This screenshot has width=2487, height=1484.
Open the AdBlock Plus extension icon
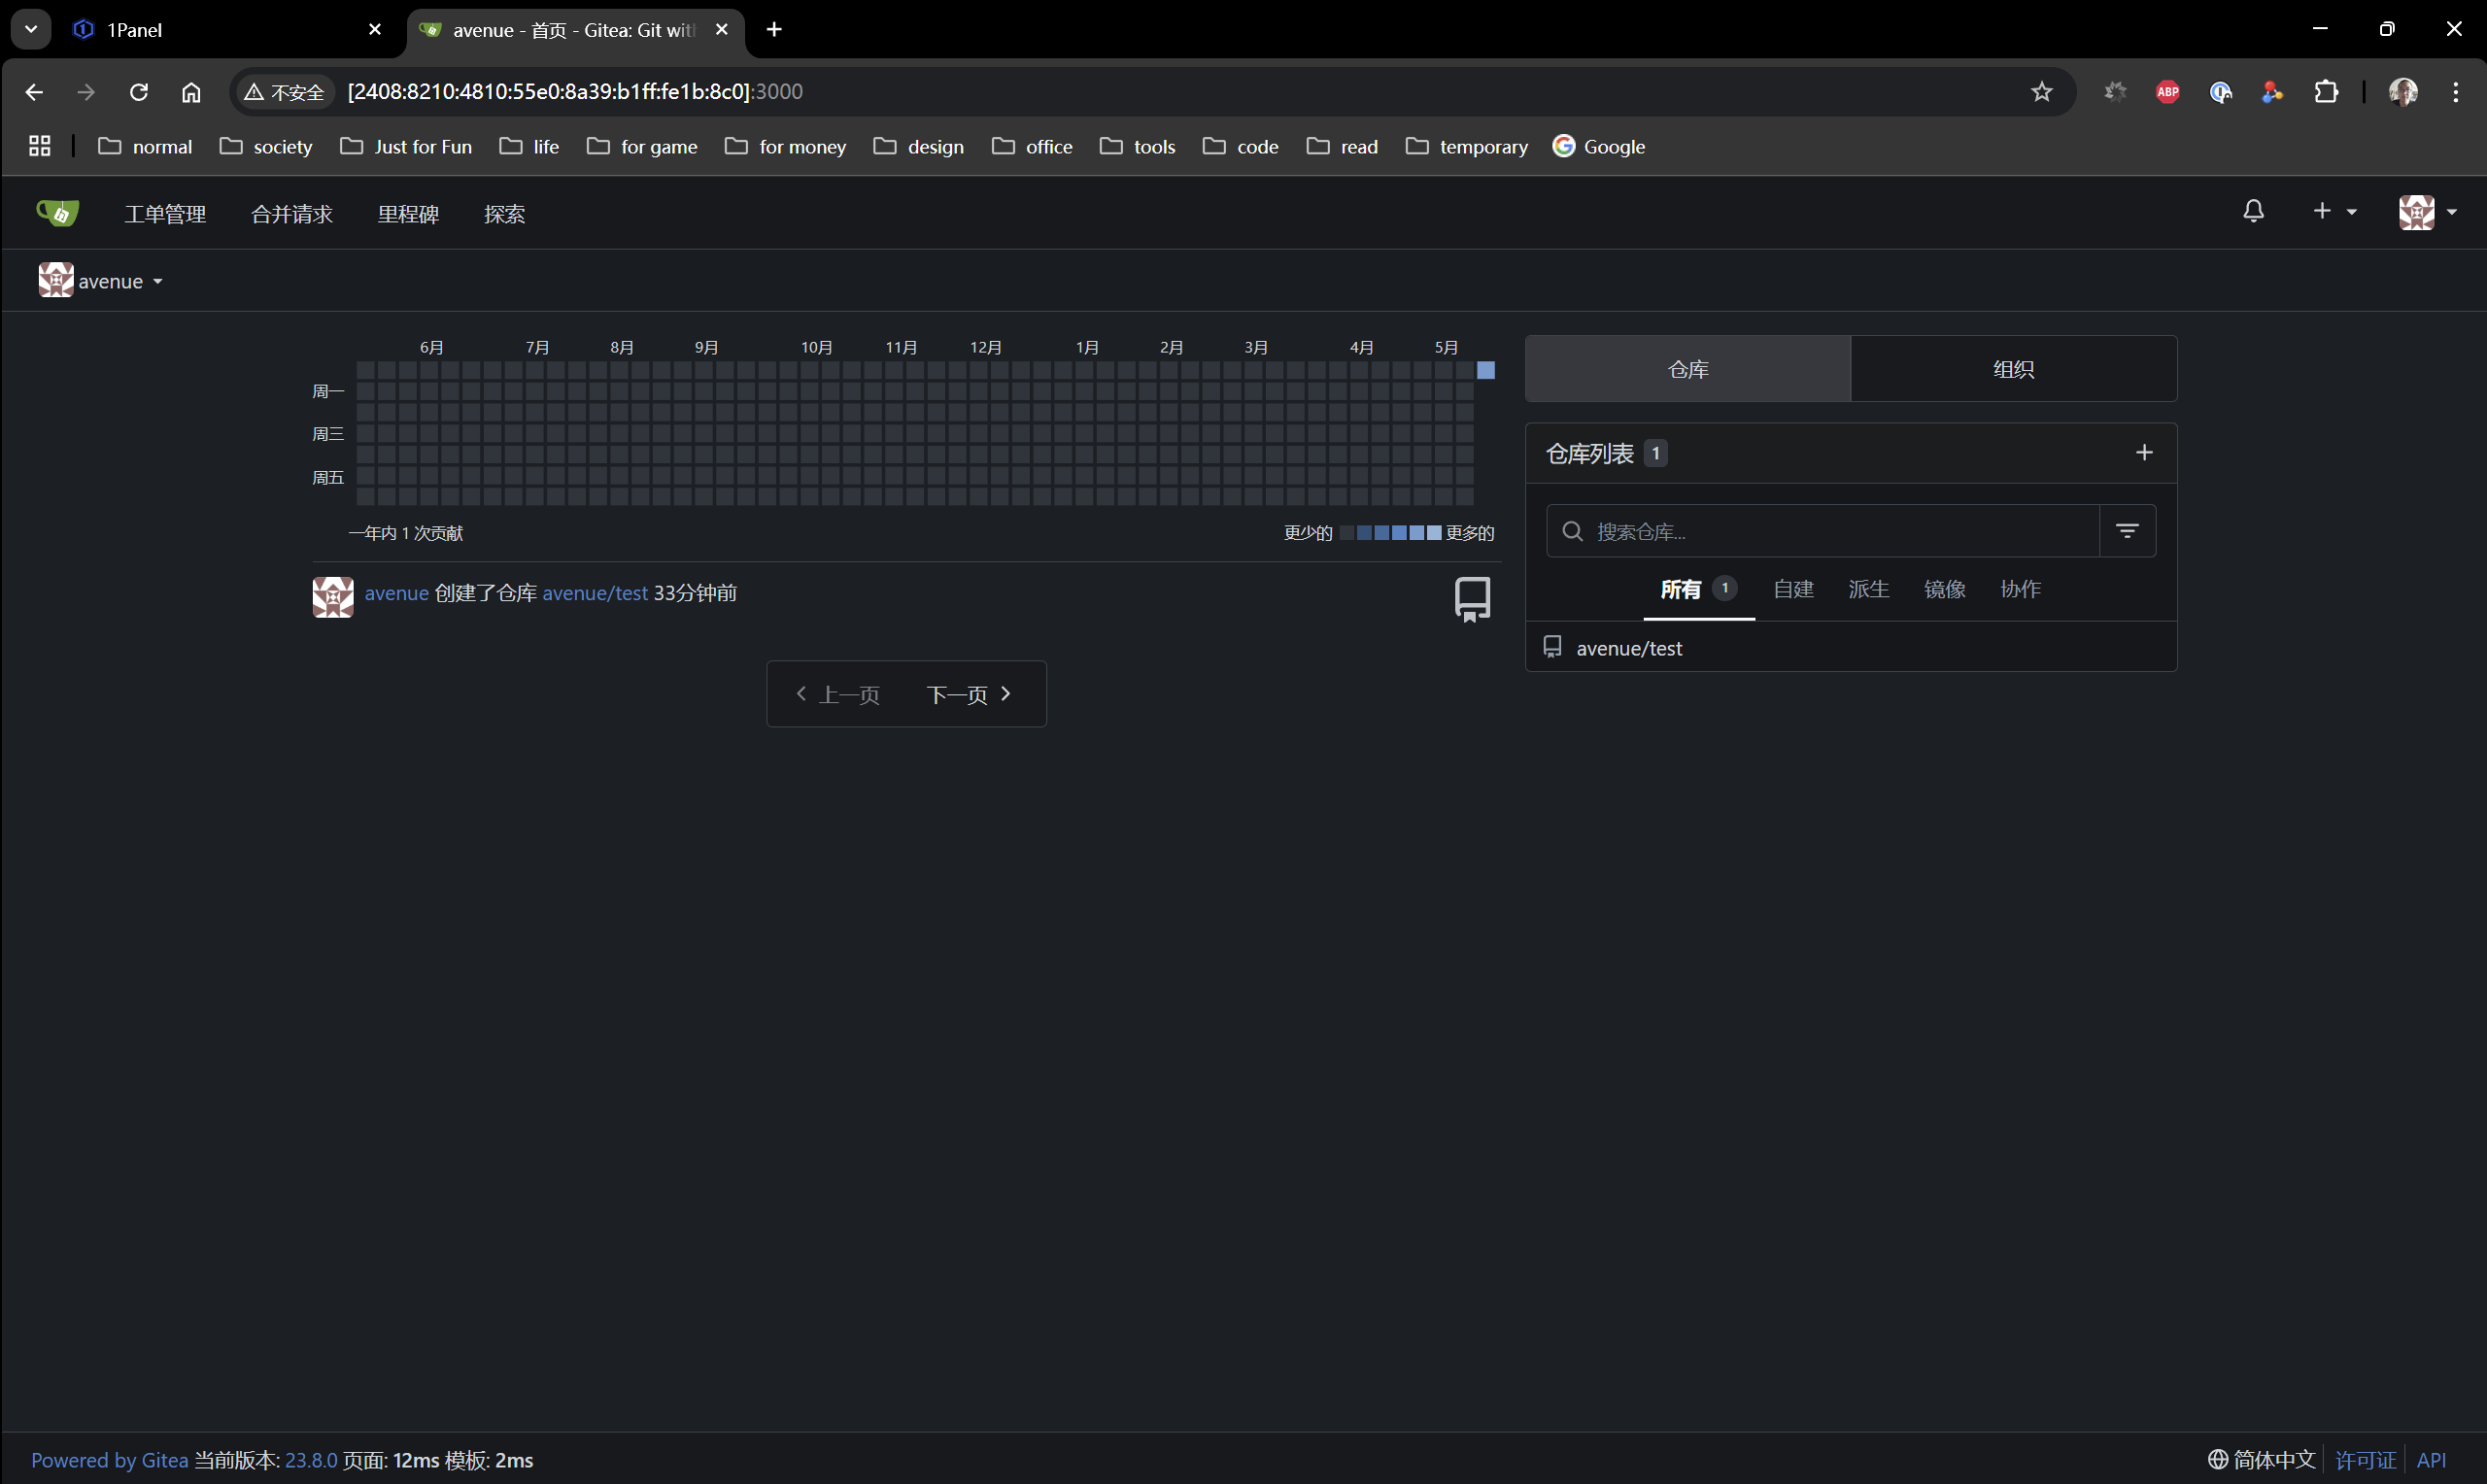click(2167, 92)
